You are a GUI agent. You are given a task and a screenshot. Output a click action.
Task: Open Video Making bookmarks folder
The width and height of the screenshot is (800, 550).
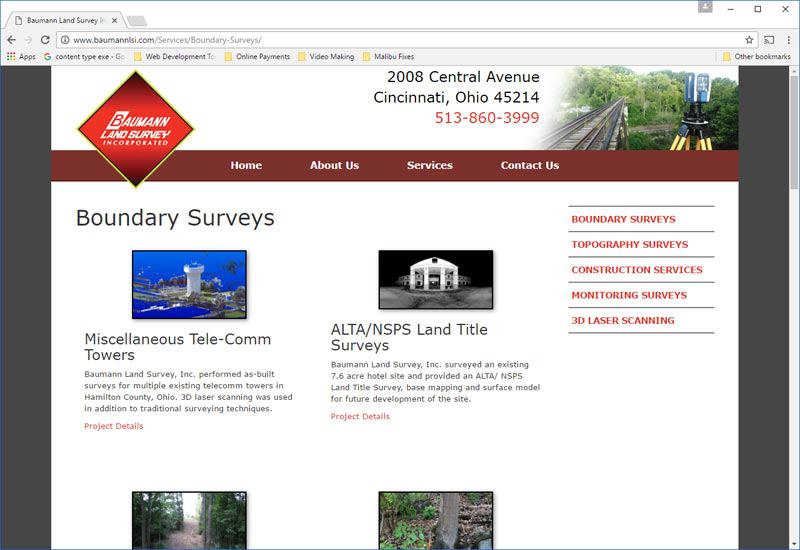pyautogui.click(x=326, y=57)
